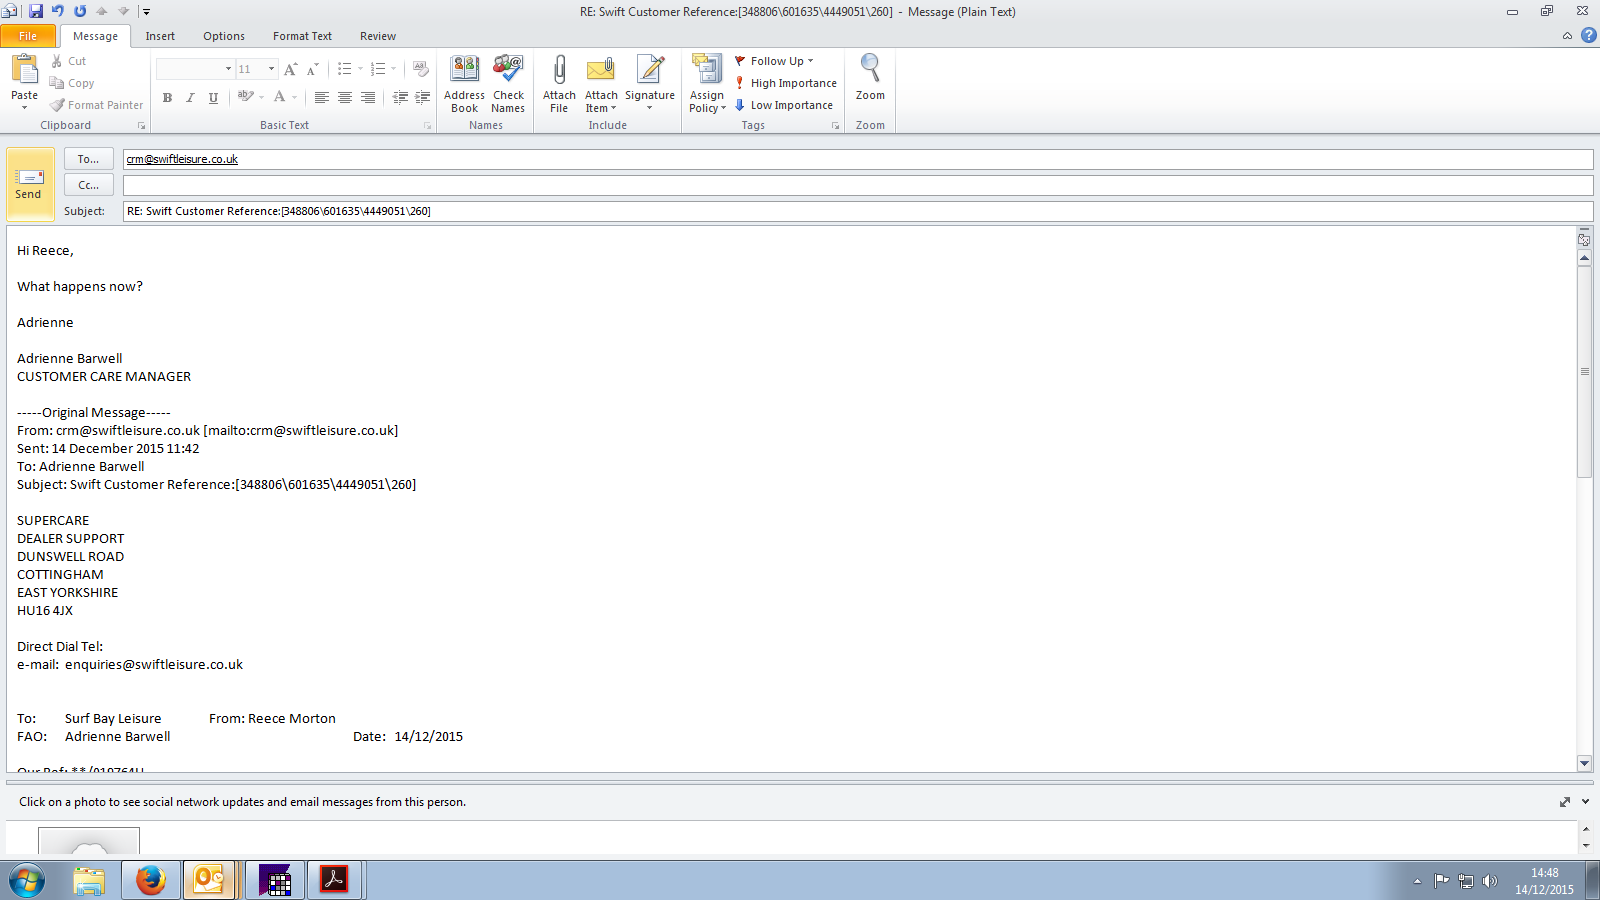
Task: Open the Basic Text dialog launcher
Action: coord(427,126)
